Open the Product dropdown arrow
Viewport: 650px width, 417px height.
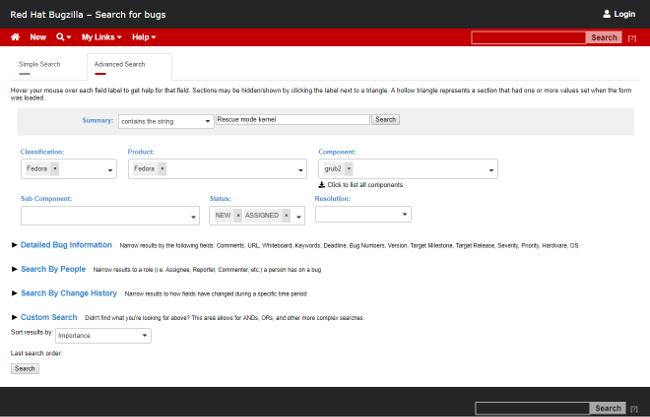(301, 170)
